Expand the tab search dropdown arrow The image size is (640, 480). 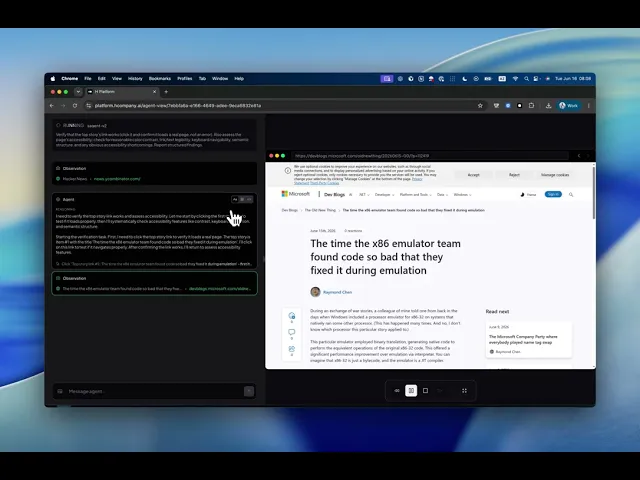78,92
